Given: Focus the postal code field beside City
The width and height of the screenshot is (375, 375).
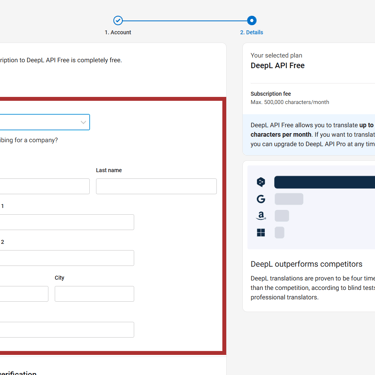Looking at the screenshot, I should click(24, 294).
